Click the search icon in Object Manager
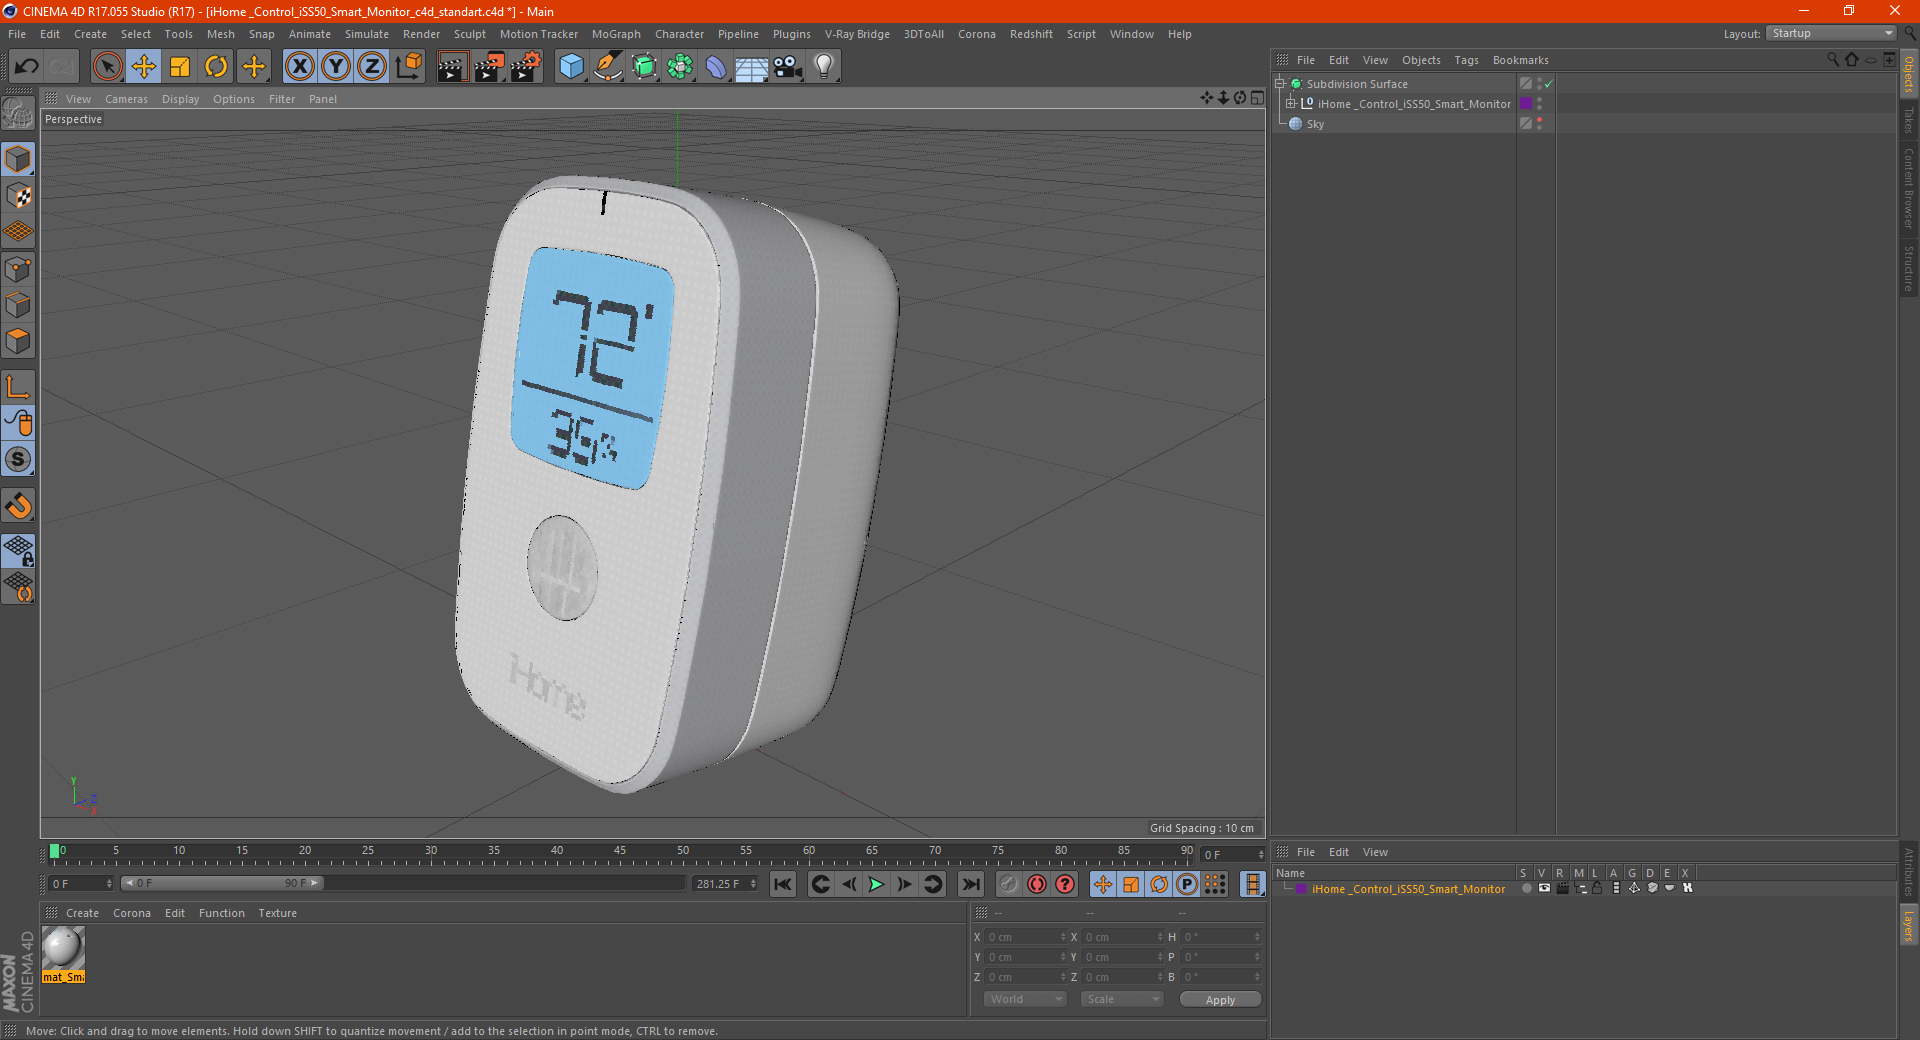This screenshot has height=1040, width=1920. (x=1833, y=60)
